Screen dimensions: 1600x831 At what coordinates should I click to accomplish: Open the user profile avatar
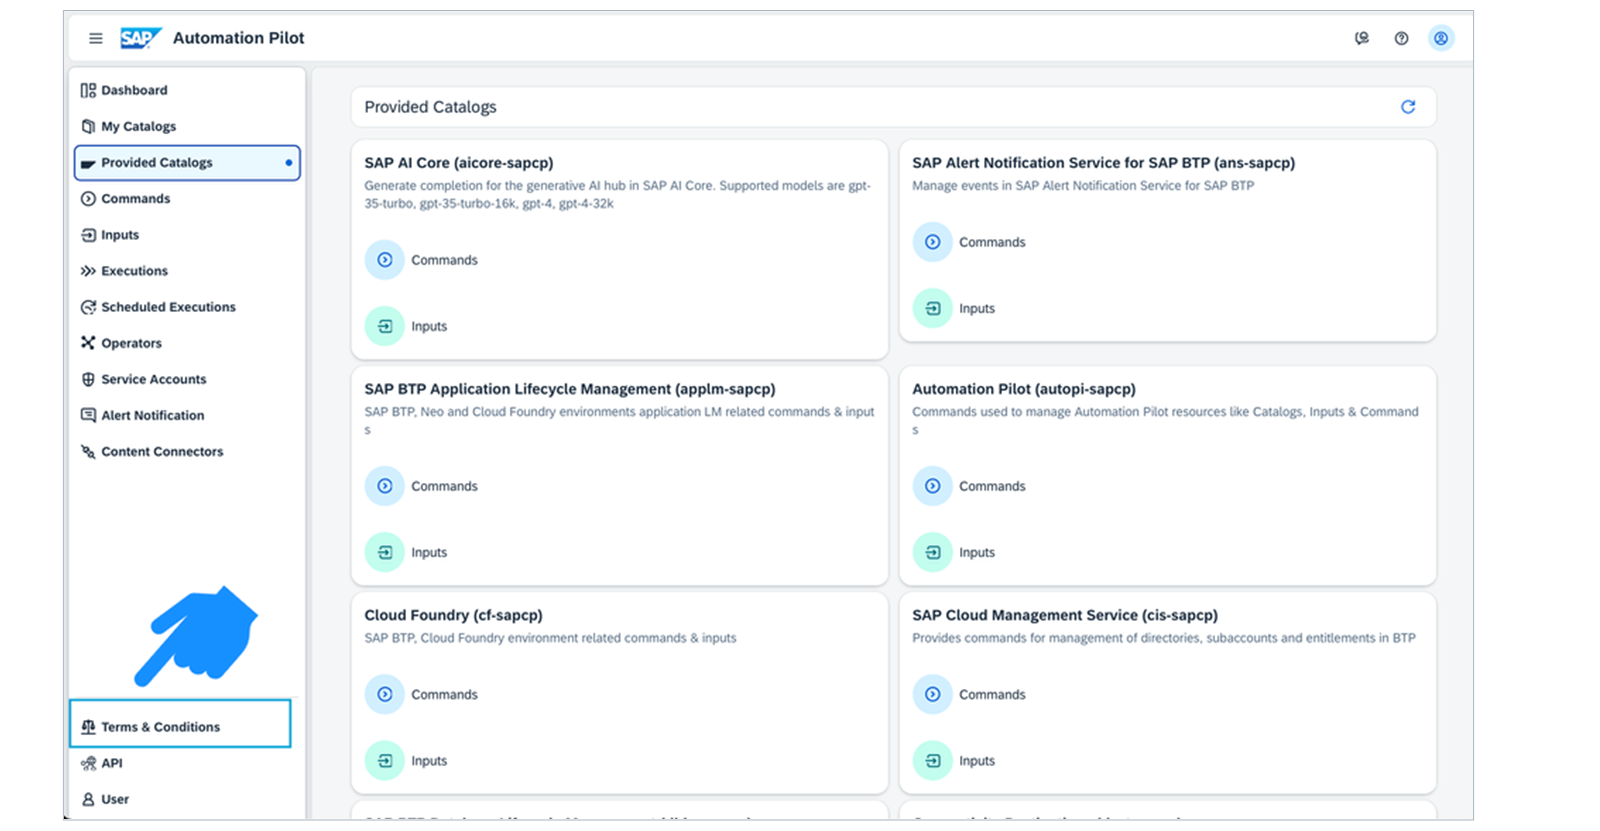click(1441, 38)
